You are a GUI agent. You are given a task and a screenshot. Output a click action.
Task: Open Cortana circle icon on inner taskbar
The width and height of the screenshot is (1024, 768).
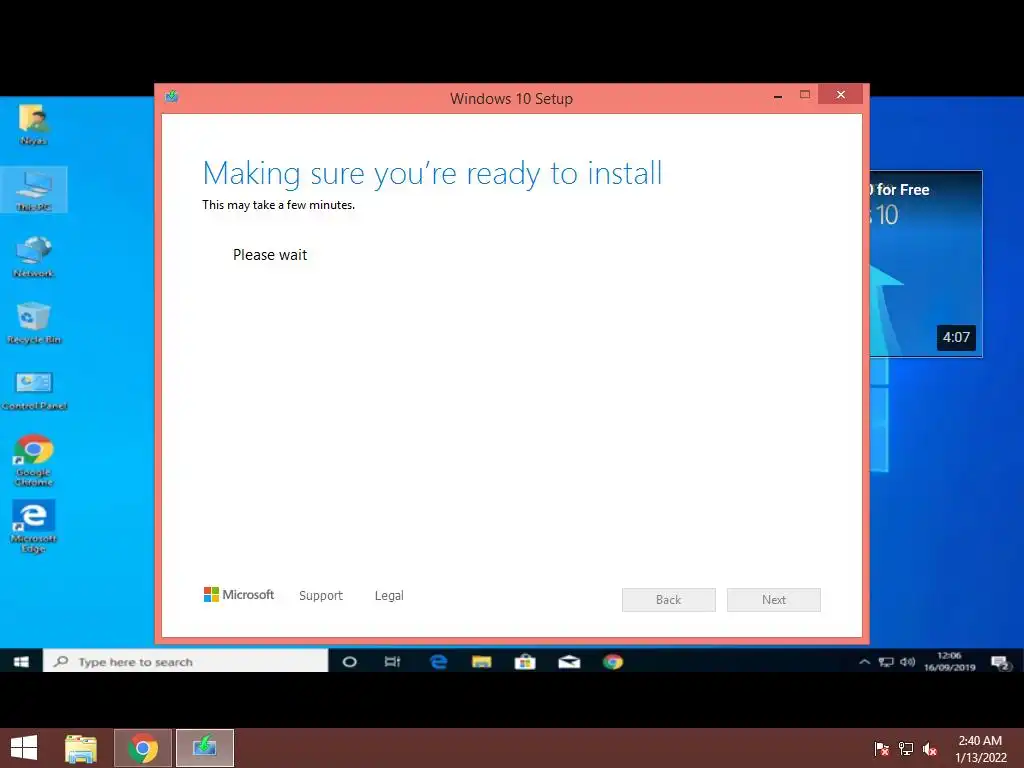(349, 662)
